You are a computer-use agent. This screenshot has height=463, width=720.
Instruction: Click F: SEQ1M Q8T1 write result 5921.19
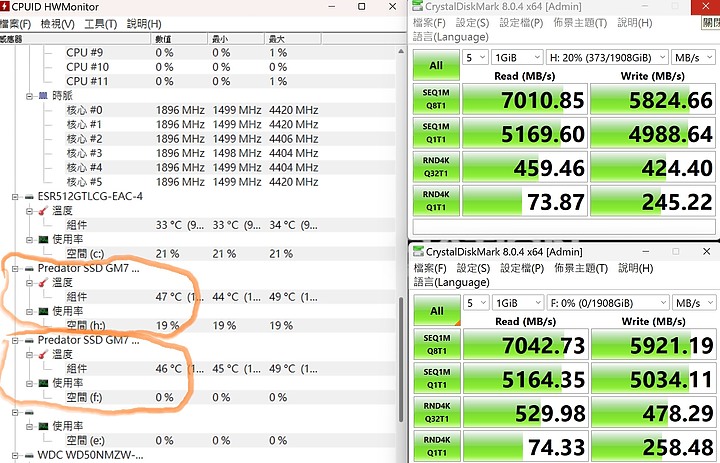[x=654, y=344]
